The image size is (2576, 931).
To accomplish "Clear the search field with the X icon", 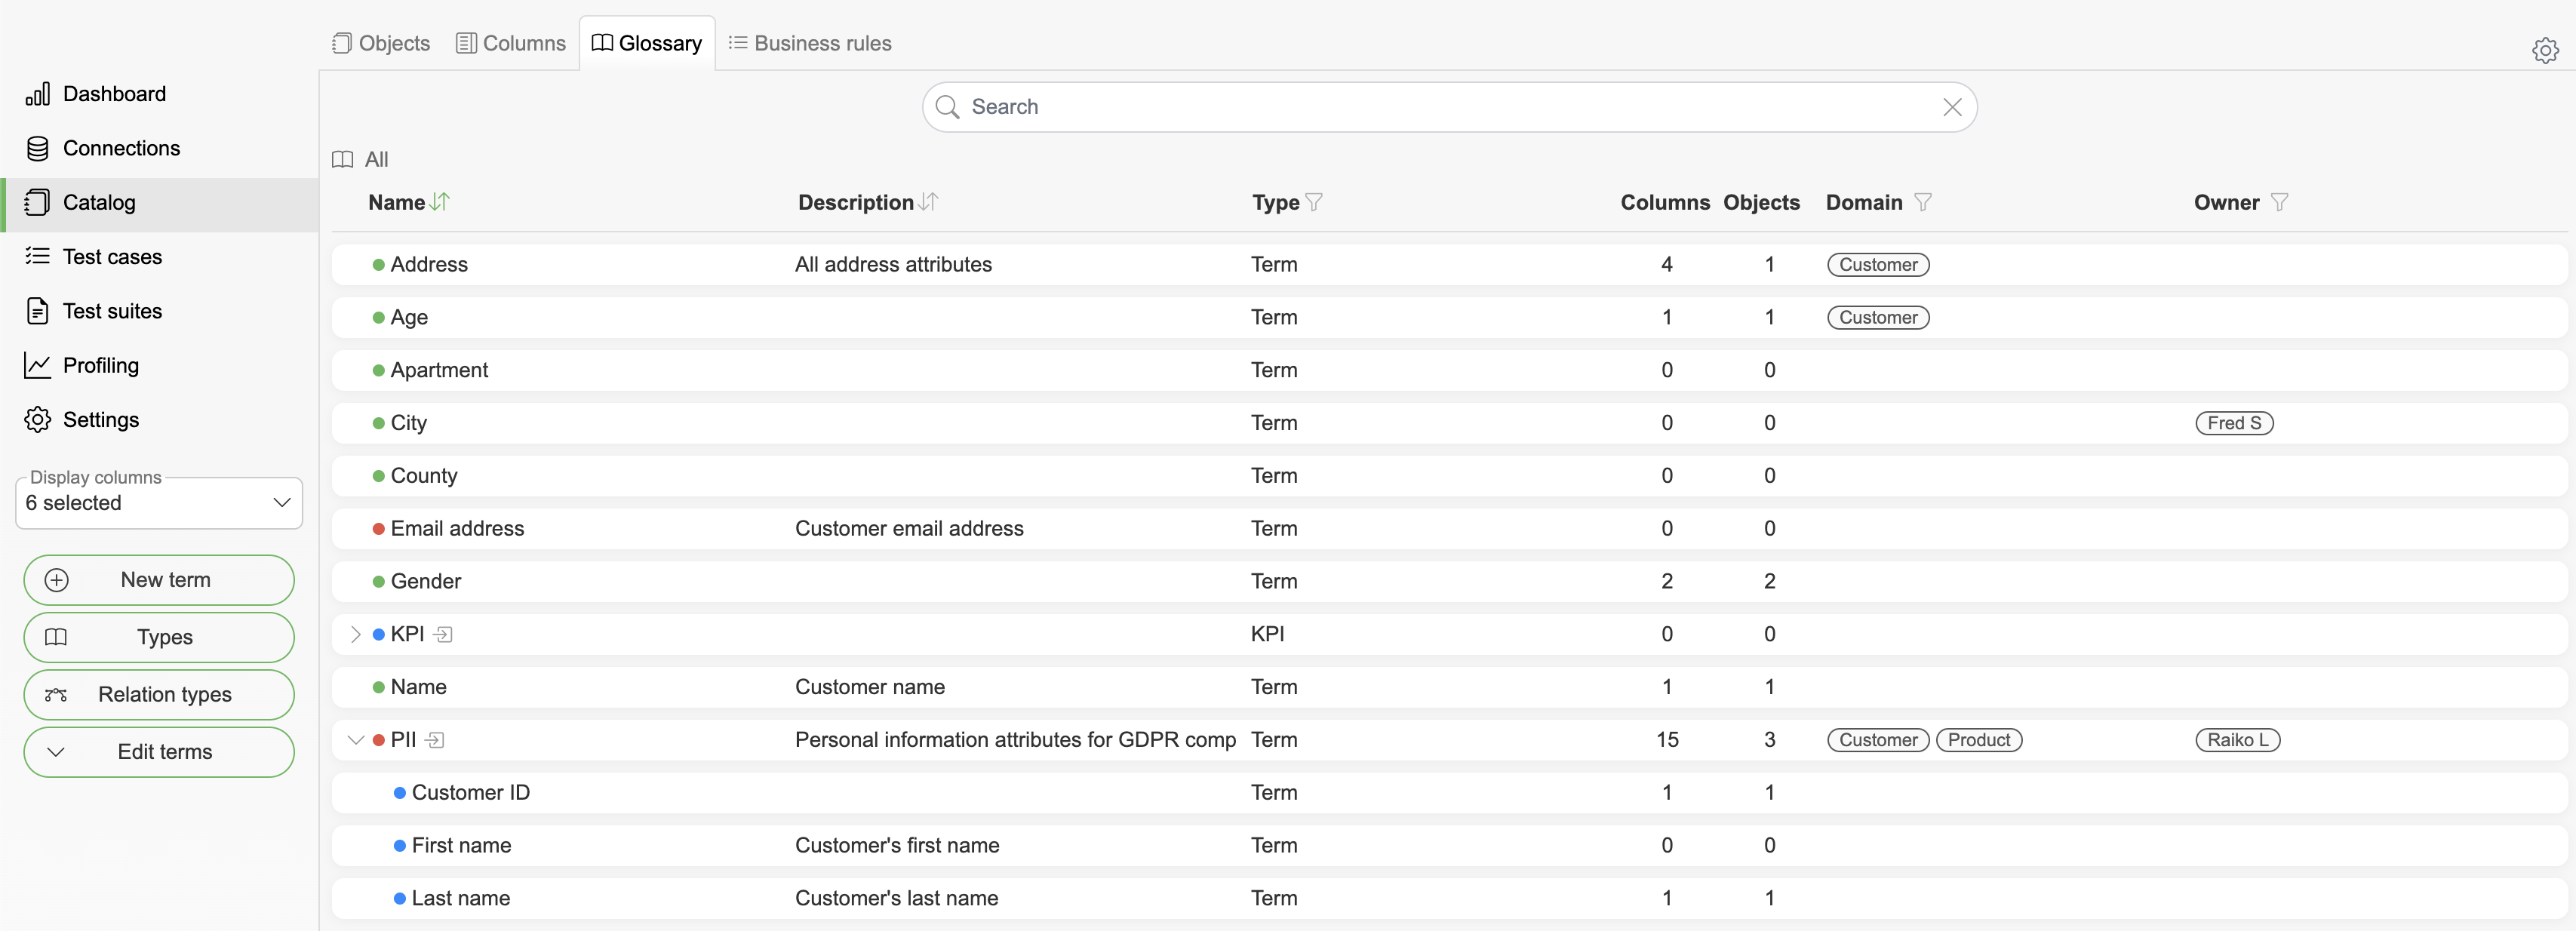I will (x=1951, y=107).
